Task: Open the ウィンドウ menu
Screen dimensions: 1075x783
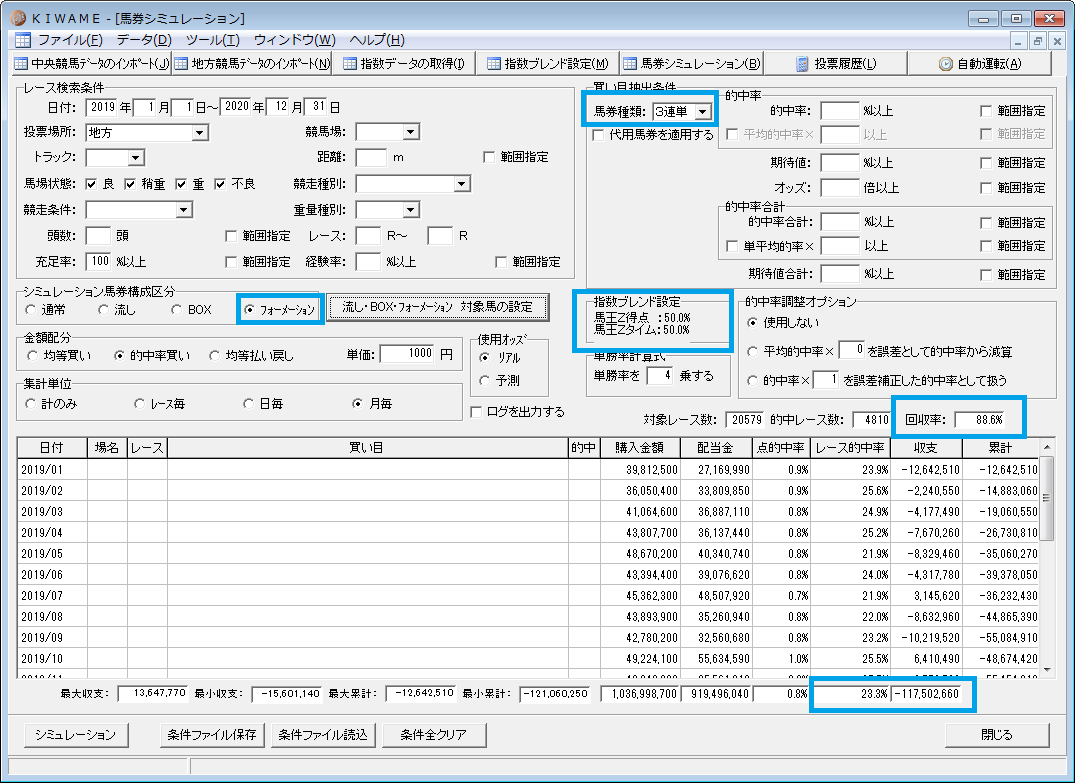Action: click(295, 40)
